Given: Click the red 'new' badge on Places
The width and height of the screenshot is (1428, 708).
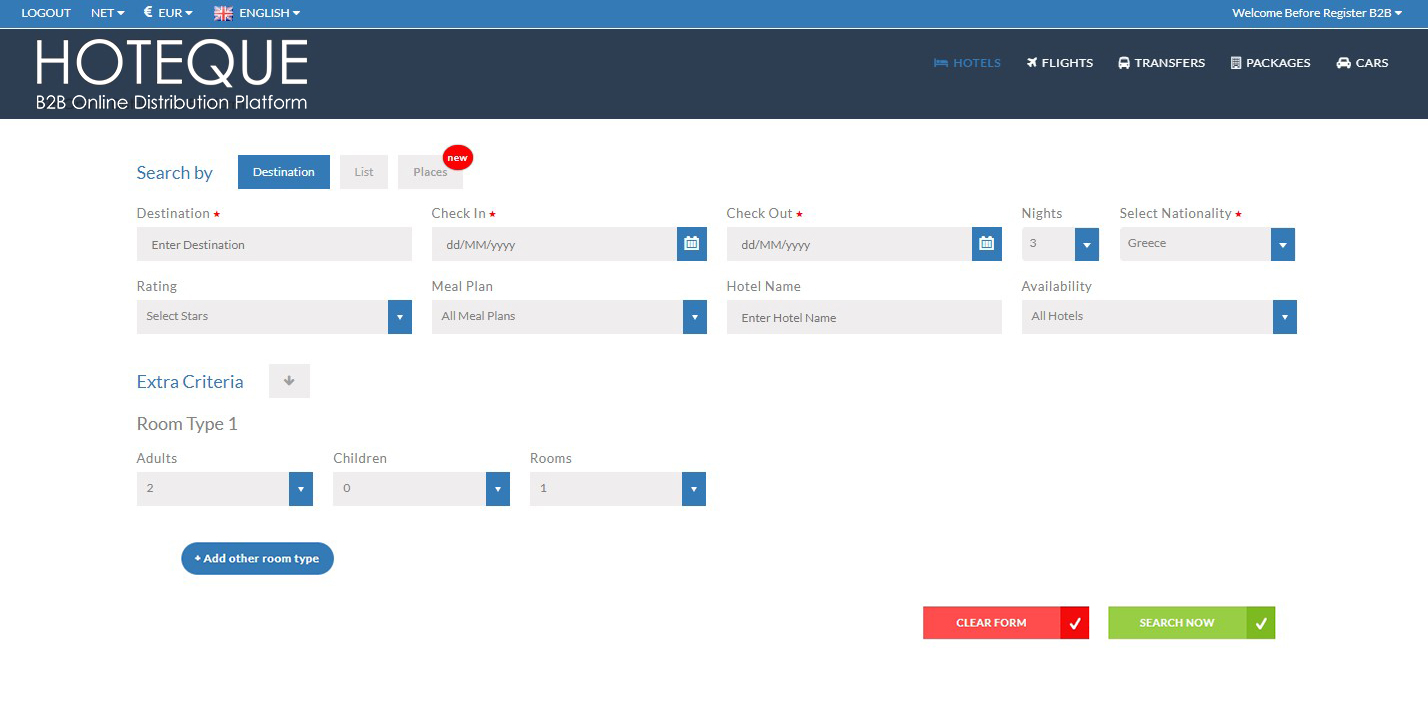Looking at the screenshot, I should (x=457, y=158).
